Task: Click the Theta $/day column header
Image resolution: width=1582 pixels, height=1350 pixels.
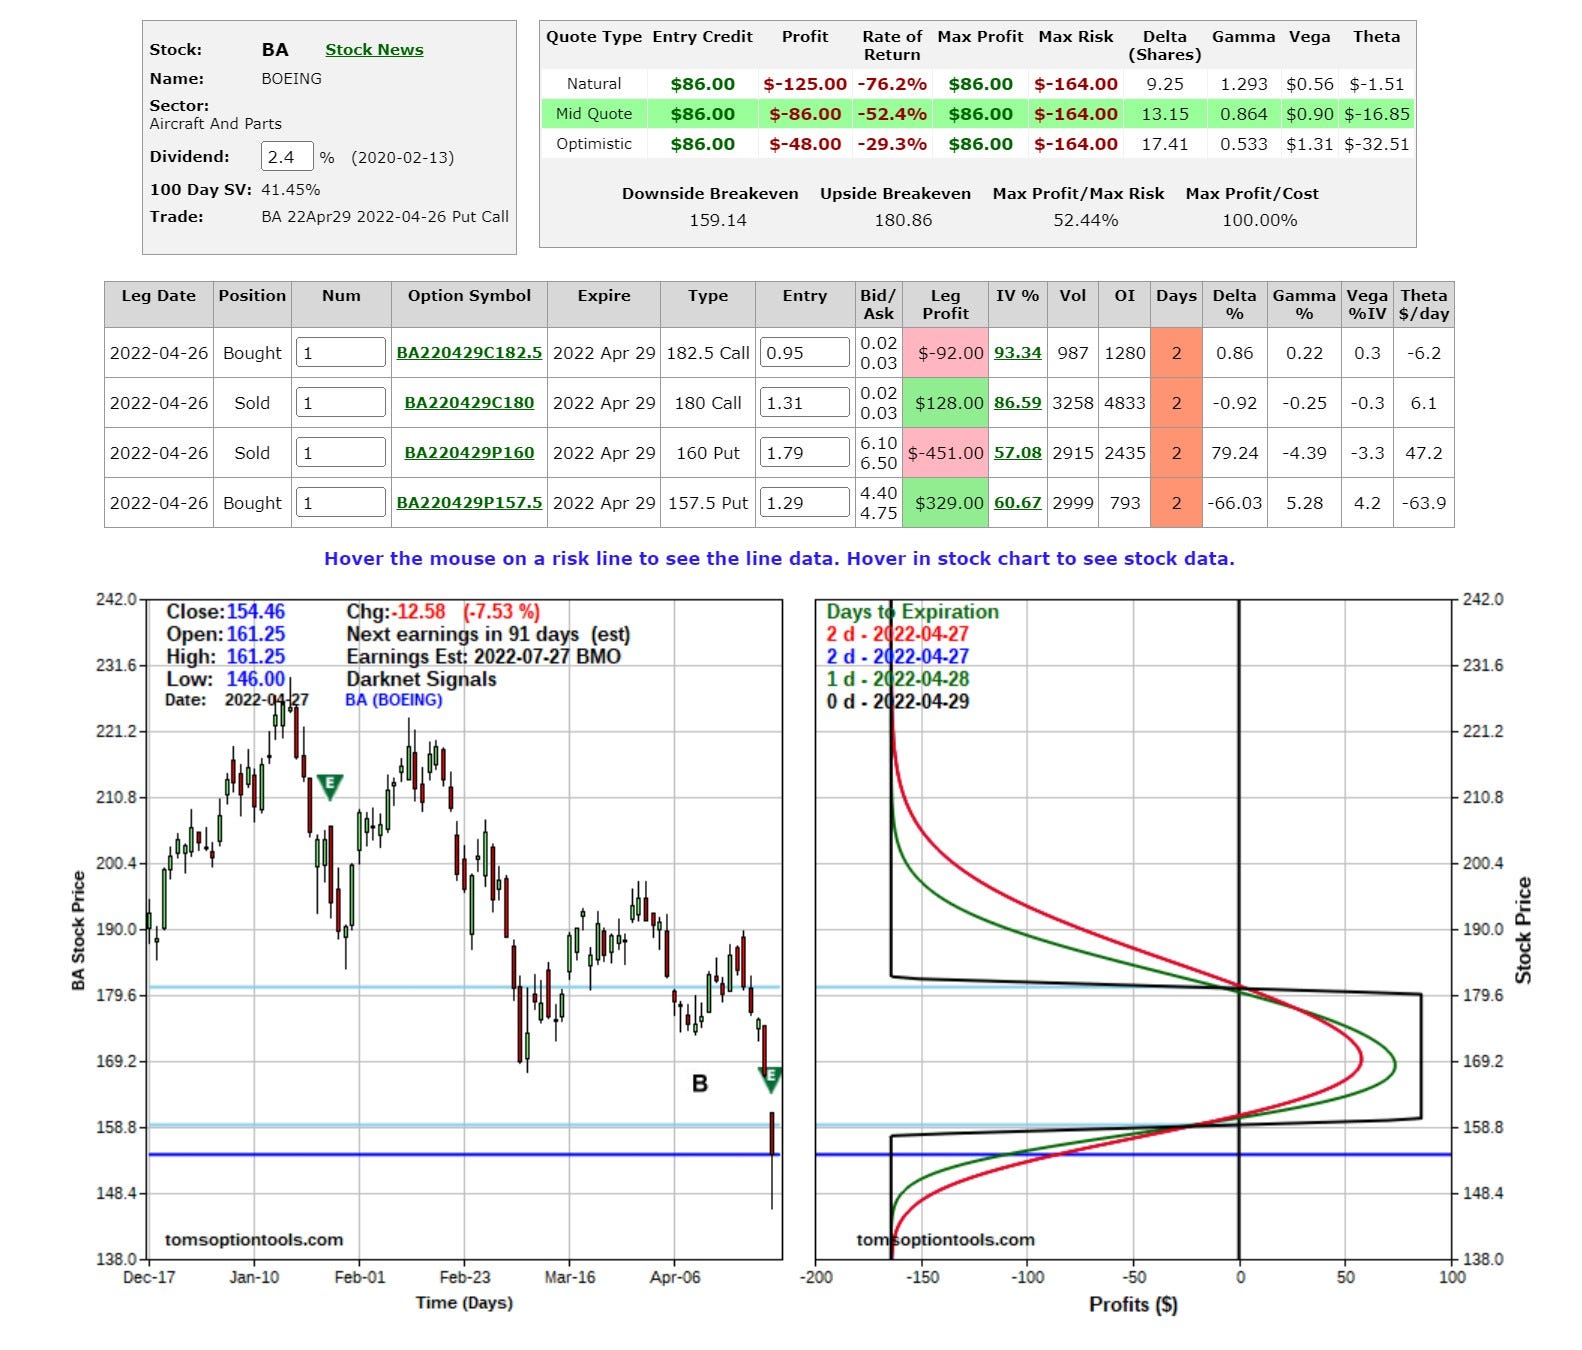Action: pos(1423,304)
